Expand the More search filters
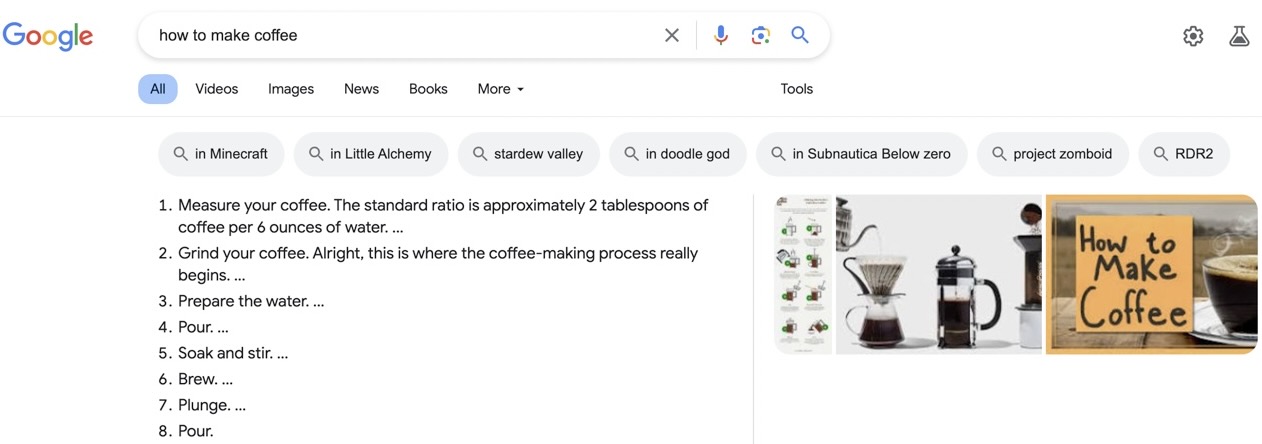The height and width of the screenshot is (444, 1262). click(500, 89)
